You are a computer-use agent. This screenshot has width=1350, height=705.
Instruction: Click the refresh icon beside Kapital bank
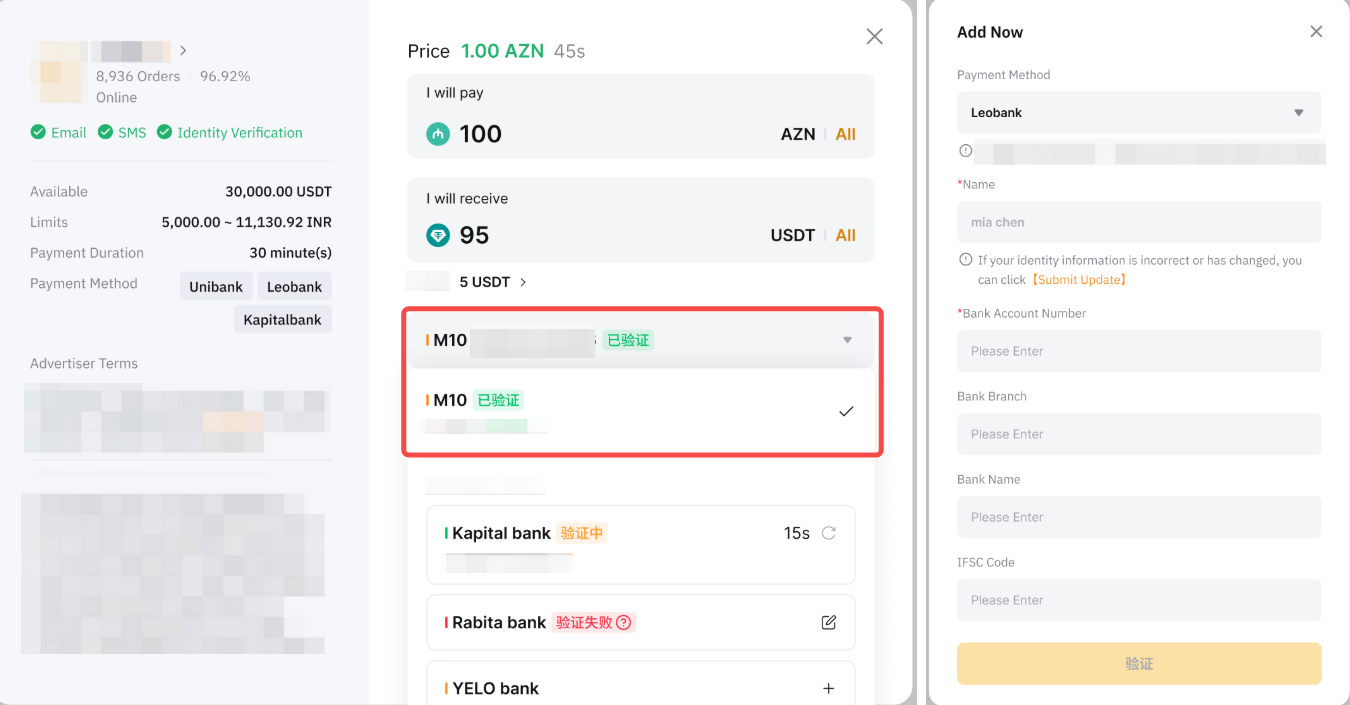pos(828,533)
